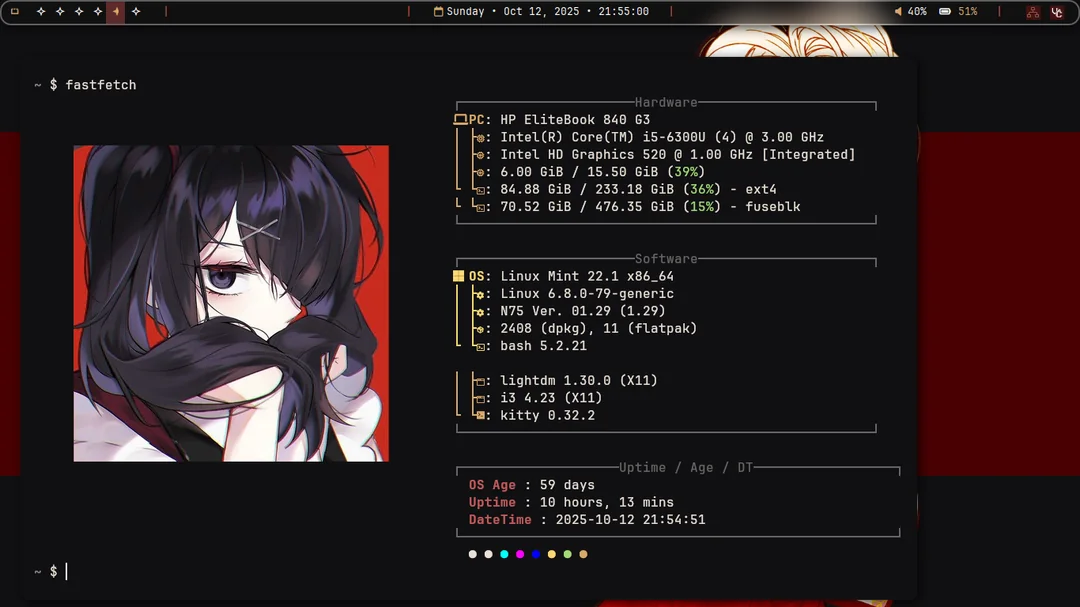Click the green color dot
1080x607 pixels.
pos(568,554)
